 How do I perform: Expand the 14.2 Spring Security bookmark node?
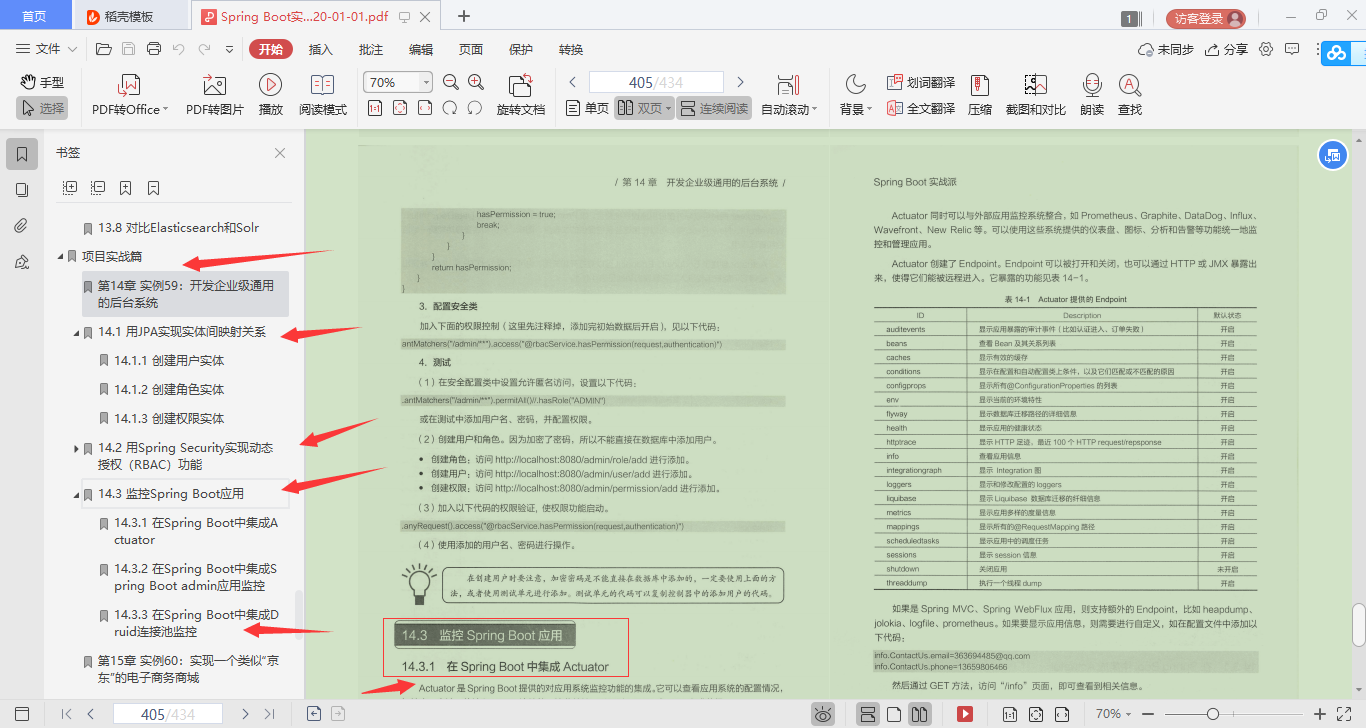(x=76, y=448)
